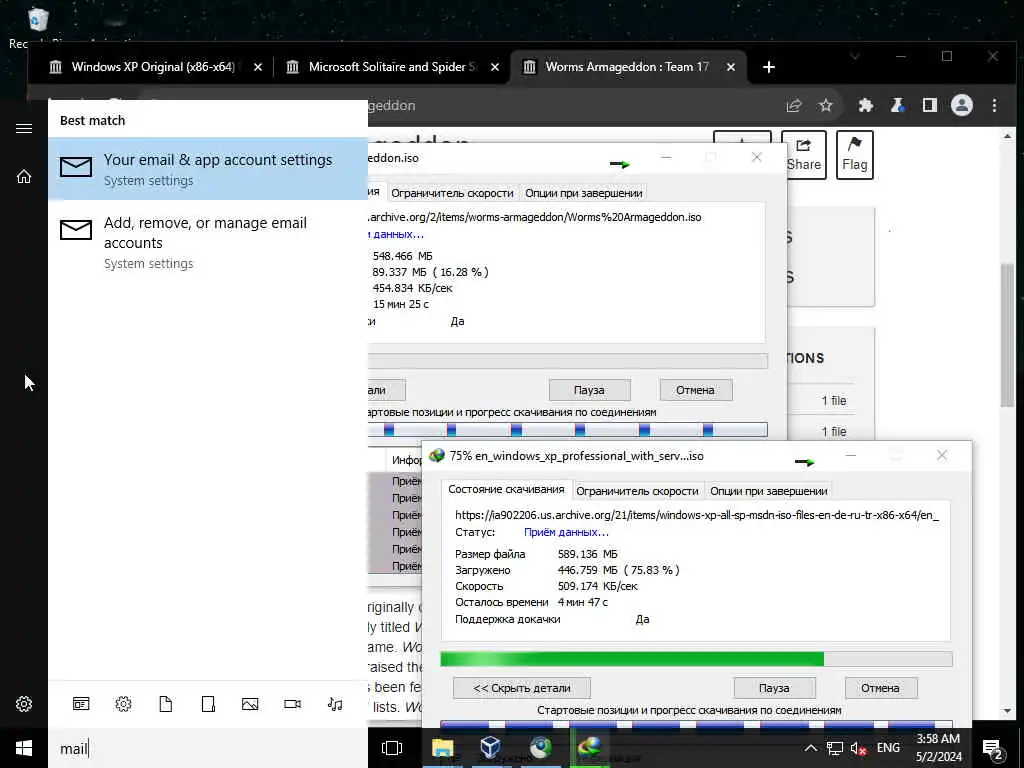Viewport: 1024px width, 768px height.
Task: Click the 509.174 КБ/сек speed value
Action: [598, 586]
